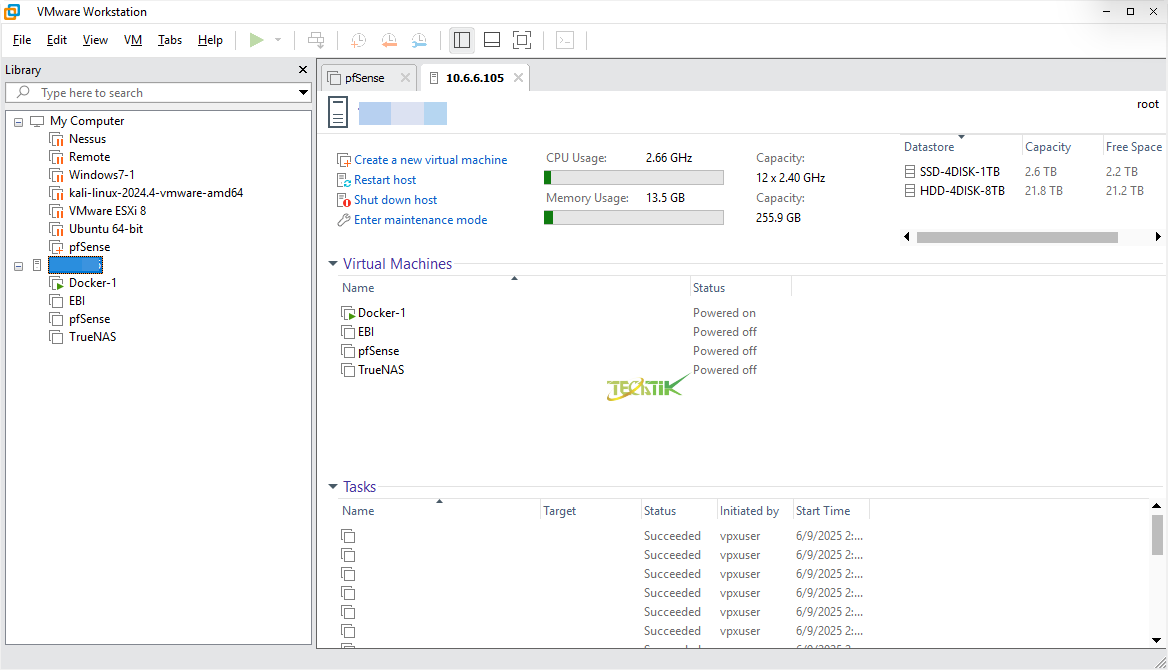Click the Memory usage progress bar
Viewport: 1168px width, 670px height.
tap(634, 218)
